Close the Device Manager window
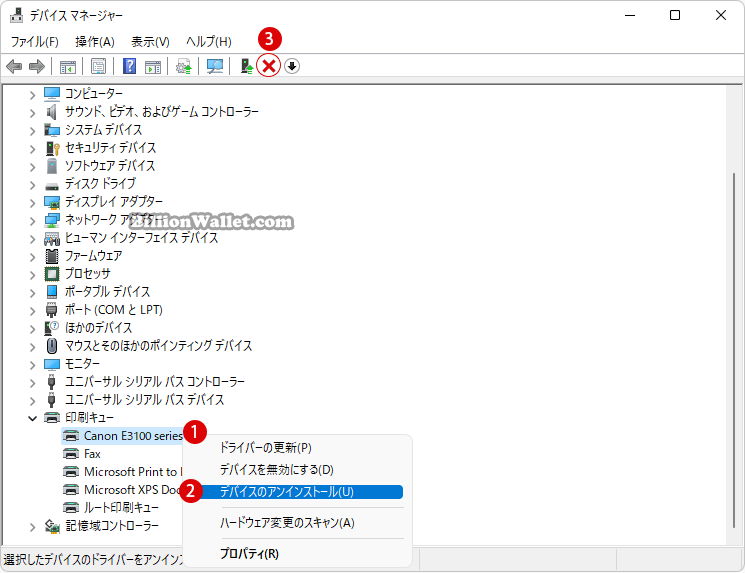Viewport: 745px width, 573px height. [x=721, y=15]
